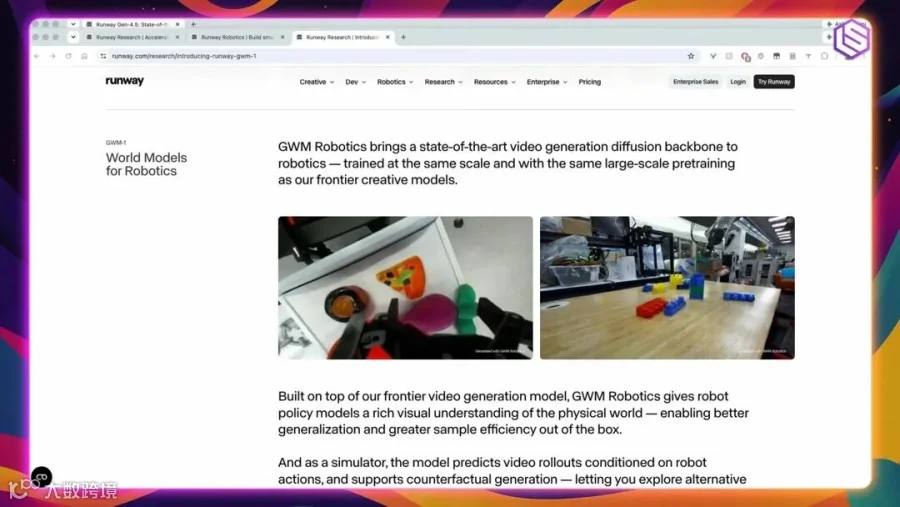Switch to Runway Robotics tab
Viewport: 900px width, 507px height.
pos(237,37)
